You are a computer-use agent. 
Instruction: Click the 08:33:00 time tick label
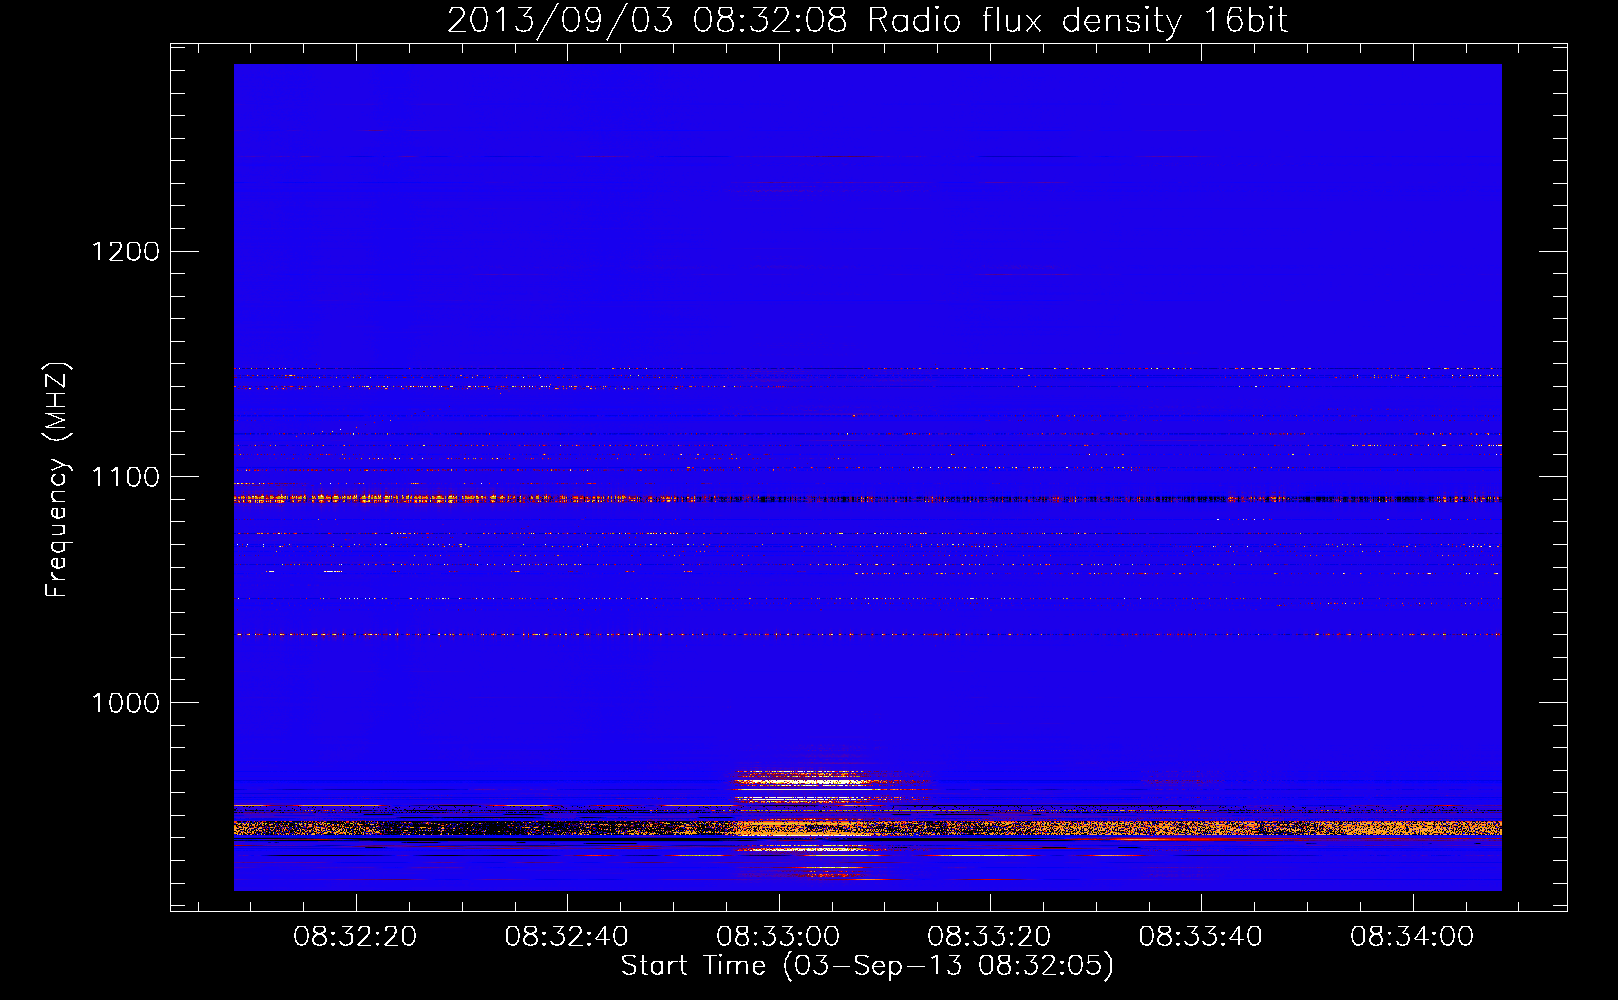778,937
